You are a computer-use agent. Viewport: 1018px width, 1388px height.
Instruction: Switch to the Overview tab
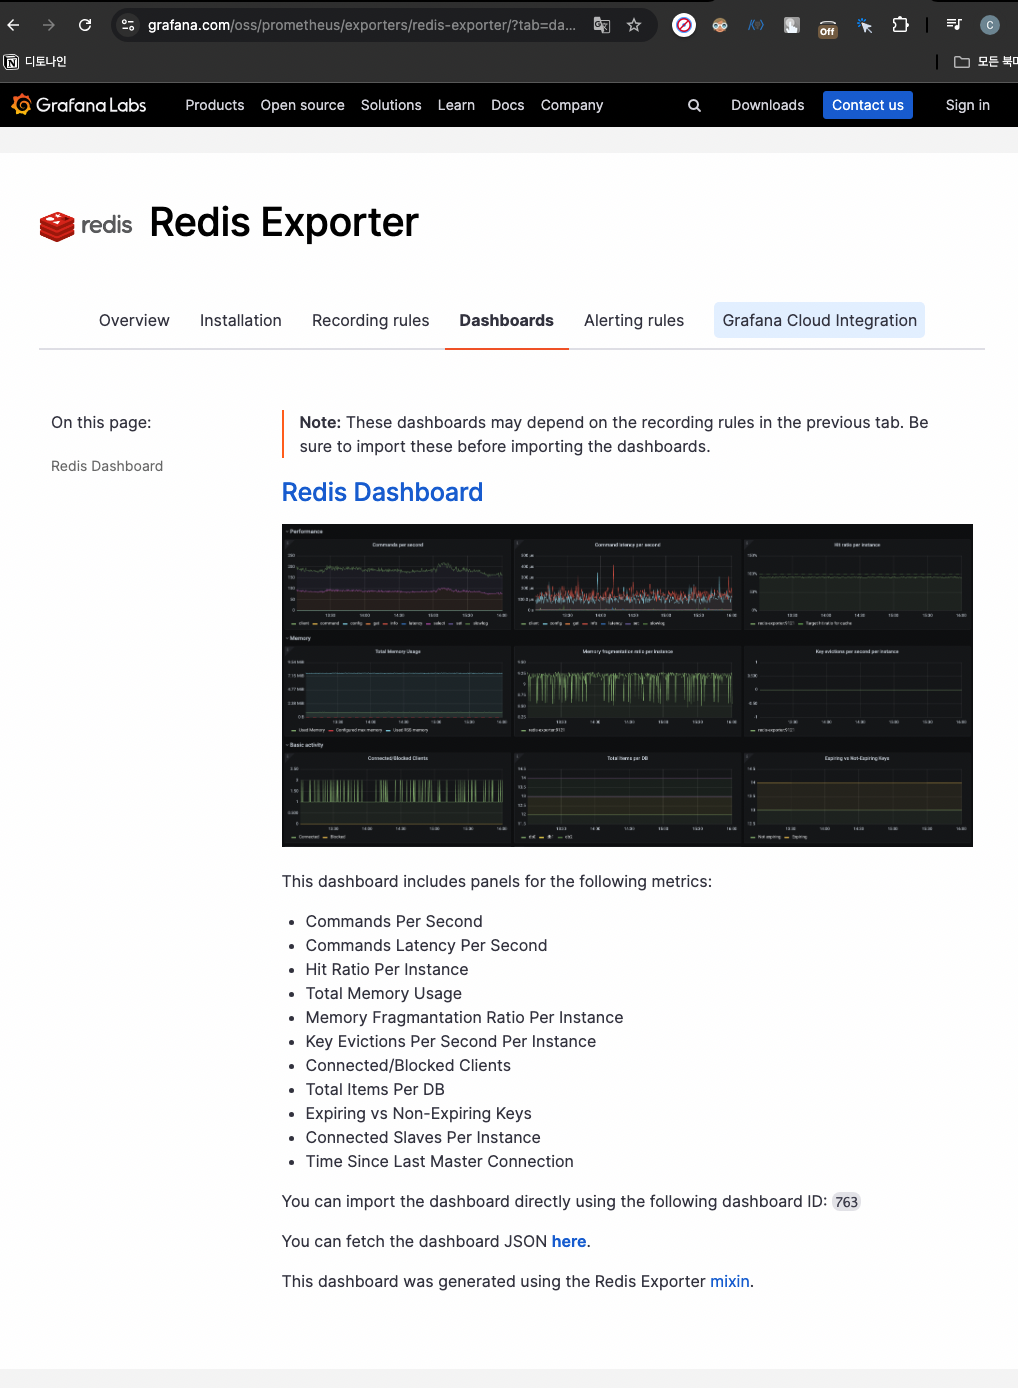[134, 320]
